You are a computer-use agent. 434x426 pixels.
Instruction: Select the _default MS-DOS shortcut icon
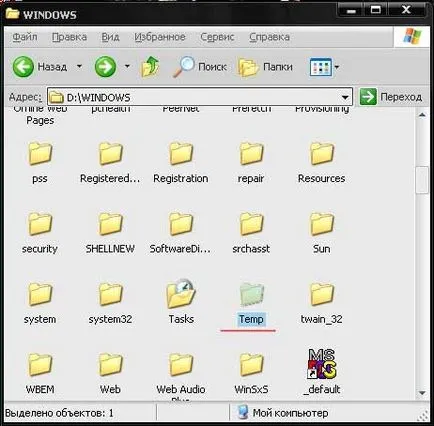tap(322, 364)
